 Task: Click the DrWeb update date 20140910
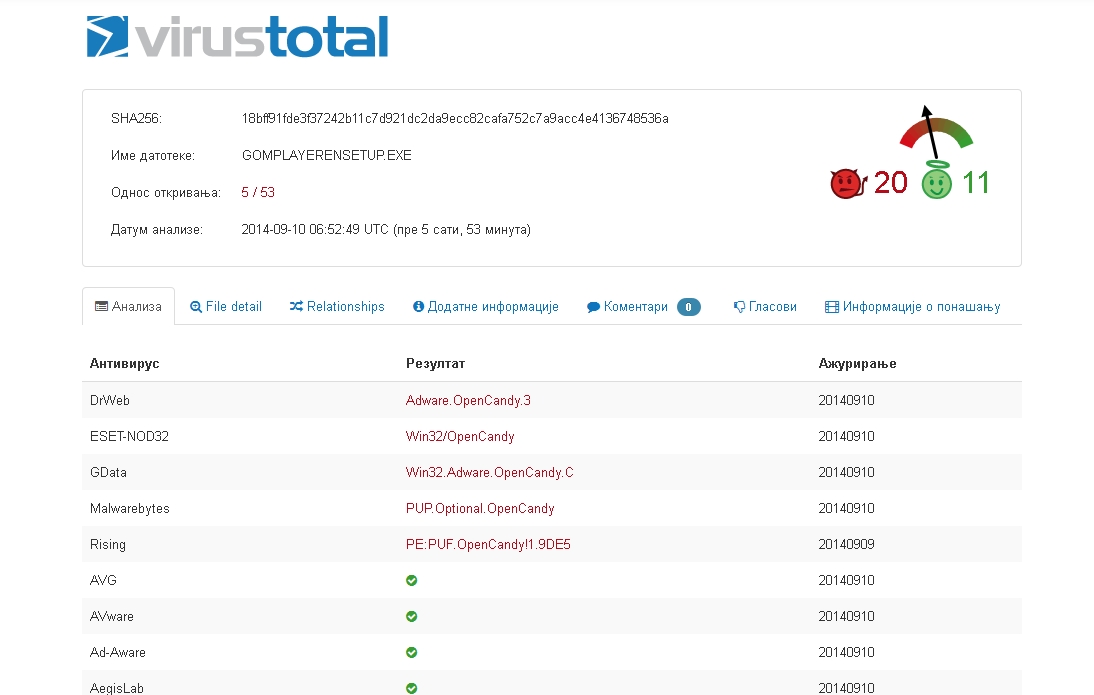[846, 401]
